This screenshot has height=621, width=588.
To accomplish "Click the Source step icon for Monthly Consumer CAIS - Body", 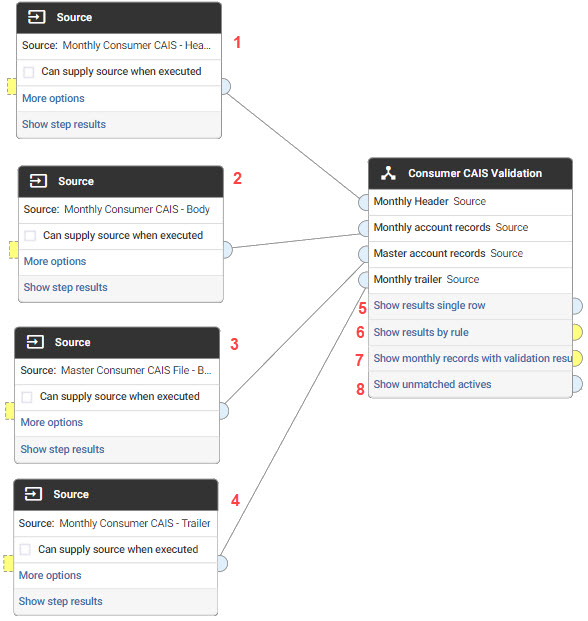I will tap(38, 181).
